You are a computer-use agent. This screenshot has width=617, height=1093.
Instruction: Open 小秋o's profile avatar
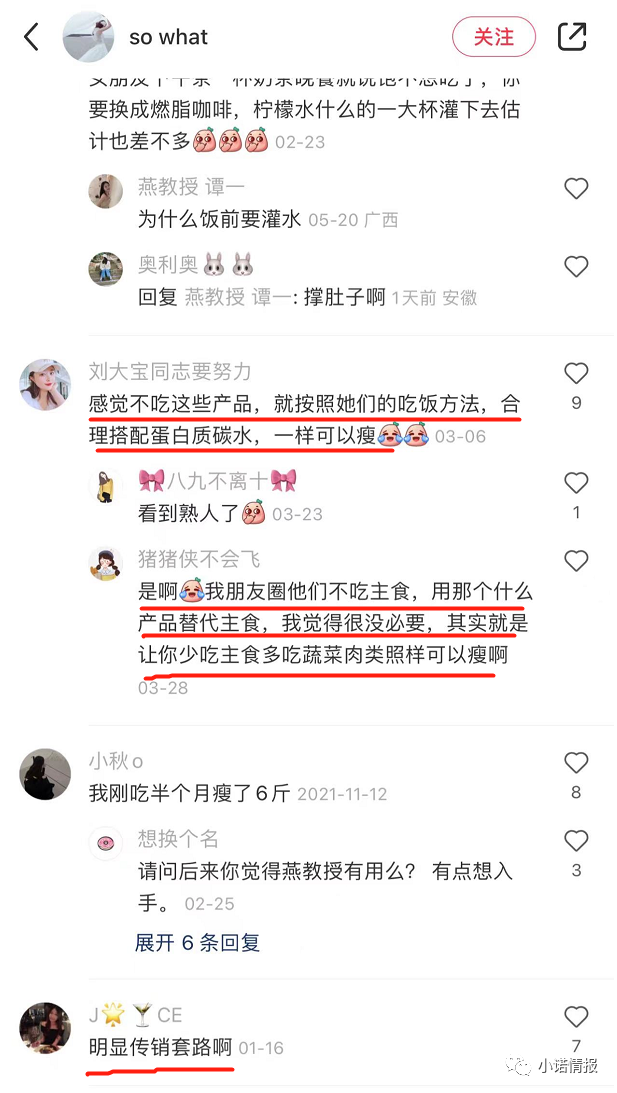point(45,774)
